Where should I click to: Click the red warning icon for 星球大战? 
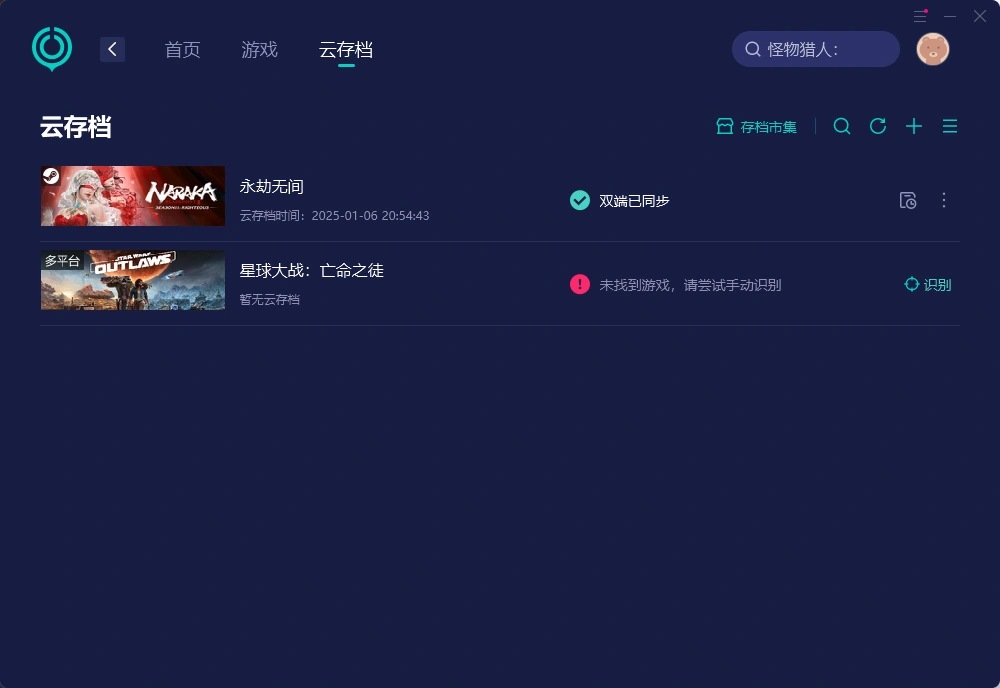(x=580, y=284)
